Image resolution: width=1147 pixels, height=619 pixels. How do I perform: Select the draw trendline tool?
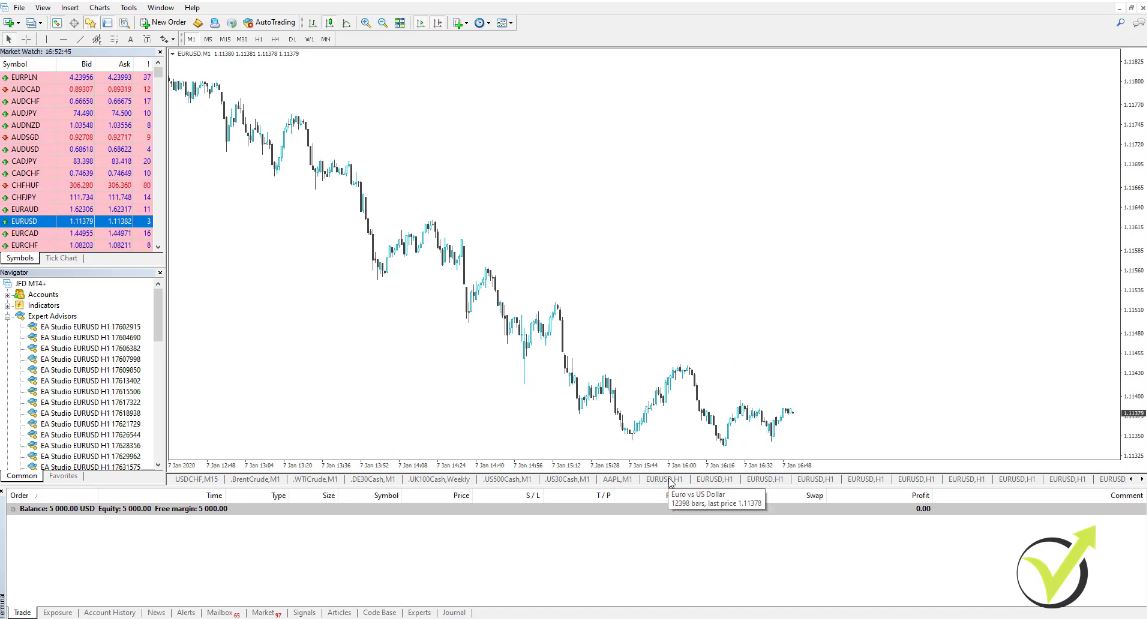(79, 39)
